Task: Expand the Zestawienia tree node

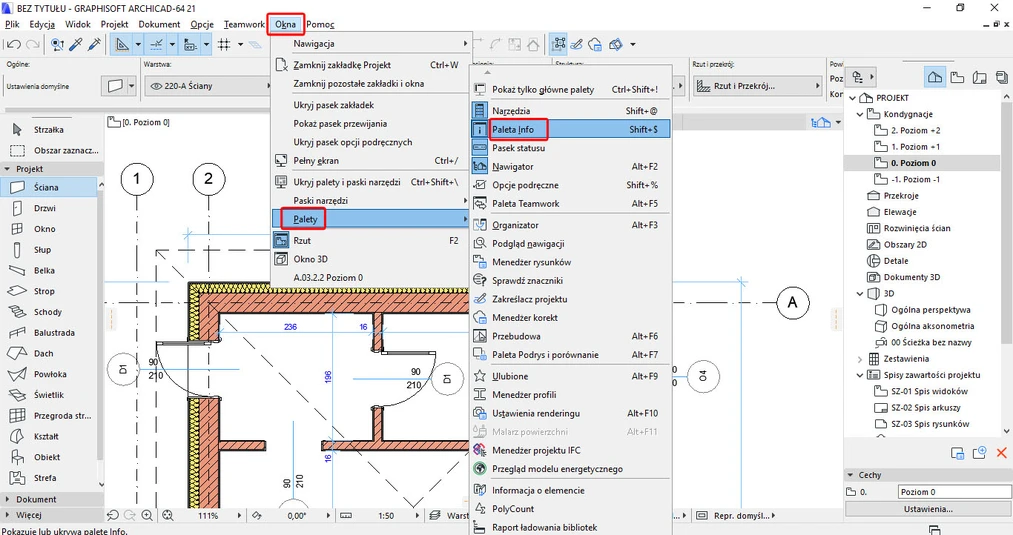Action: [860, 359]
